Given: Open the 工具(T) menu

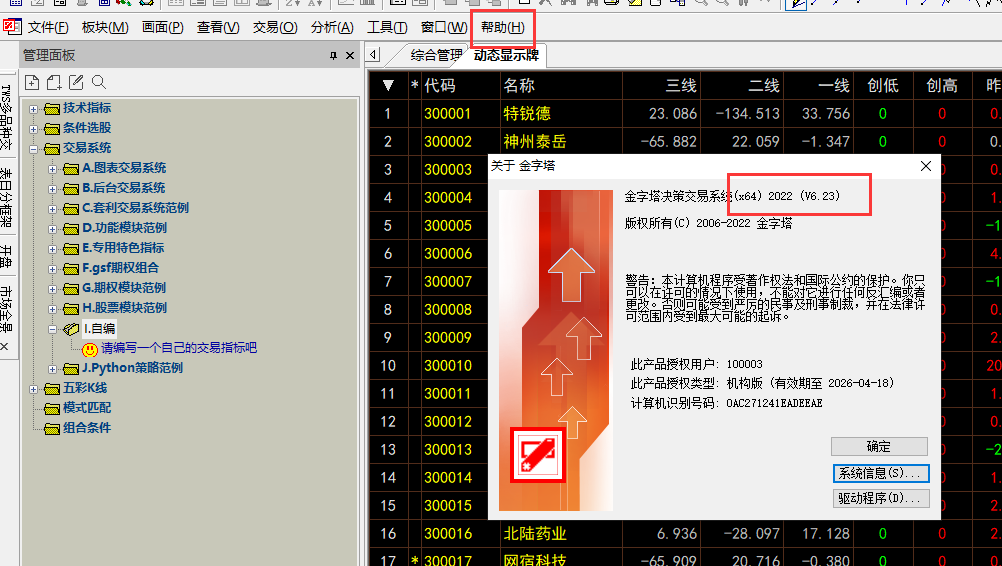Looking at the screenshot, I should 387,27.
